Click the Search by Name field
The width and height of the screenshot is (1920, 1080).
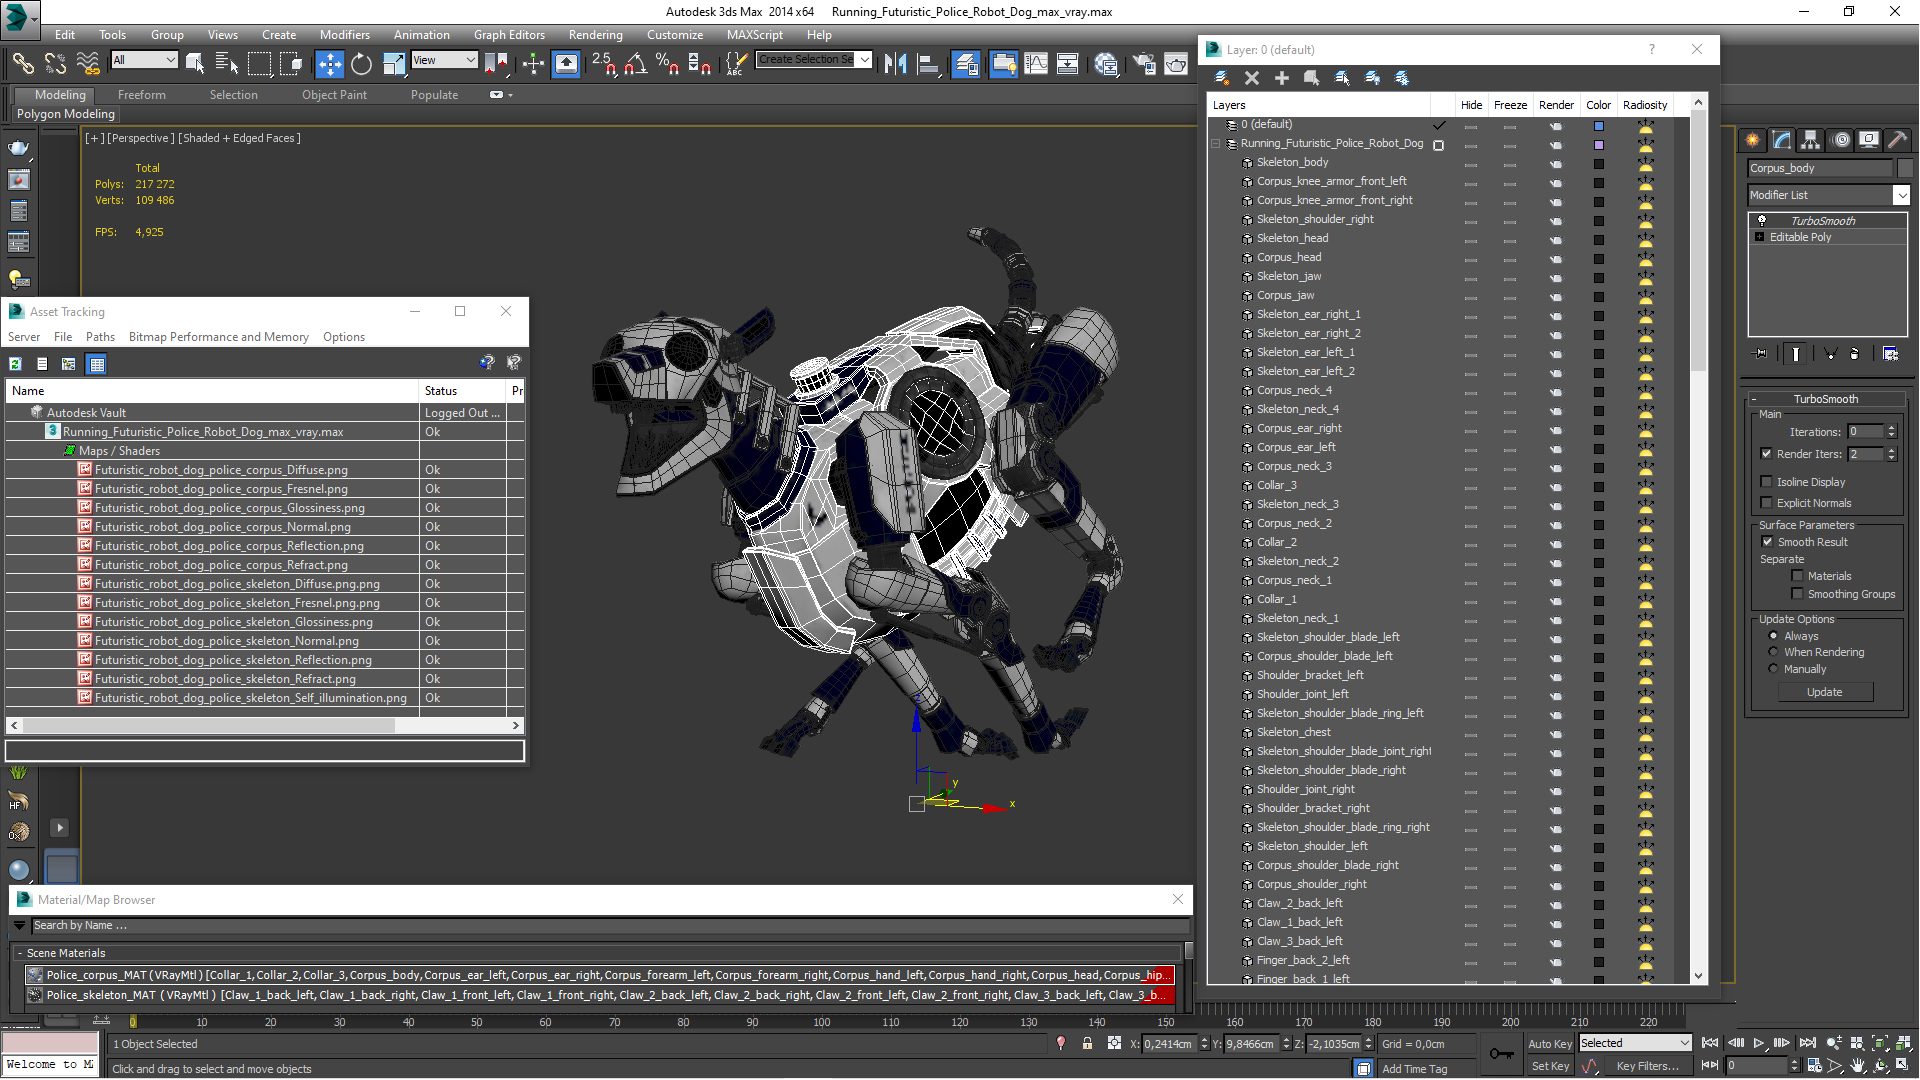(608, 926)
